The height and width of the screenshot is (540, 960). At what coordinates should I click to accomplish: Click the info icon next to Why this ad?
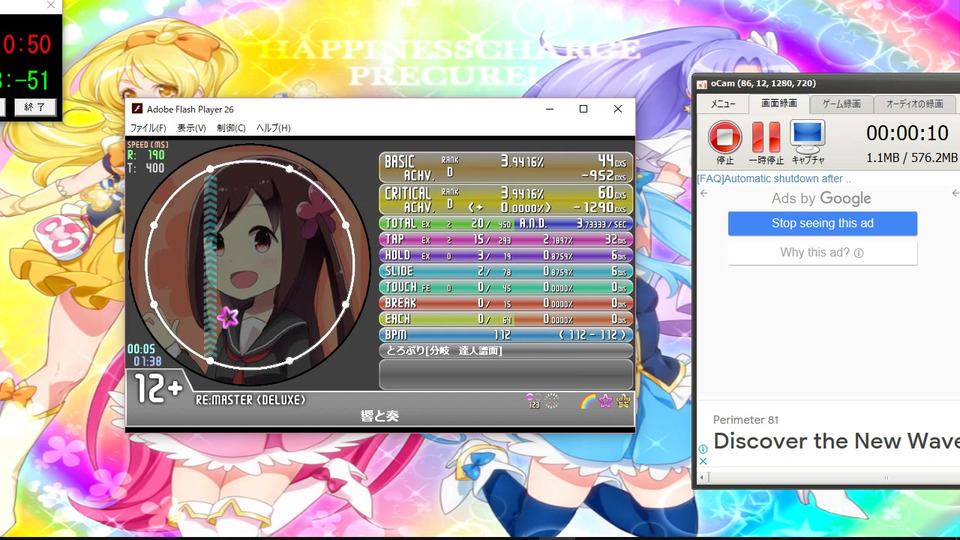point(859,253)
